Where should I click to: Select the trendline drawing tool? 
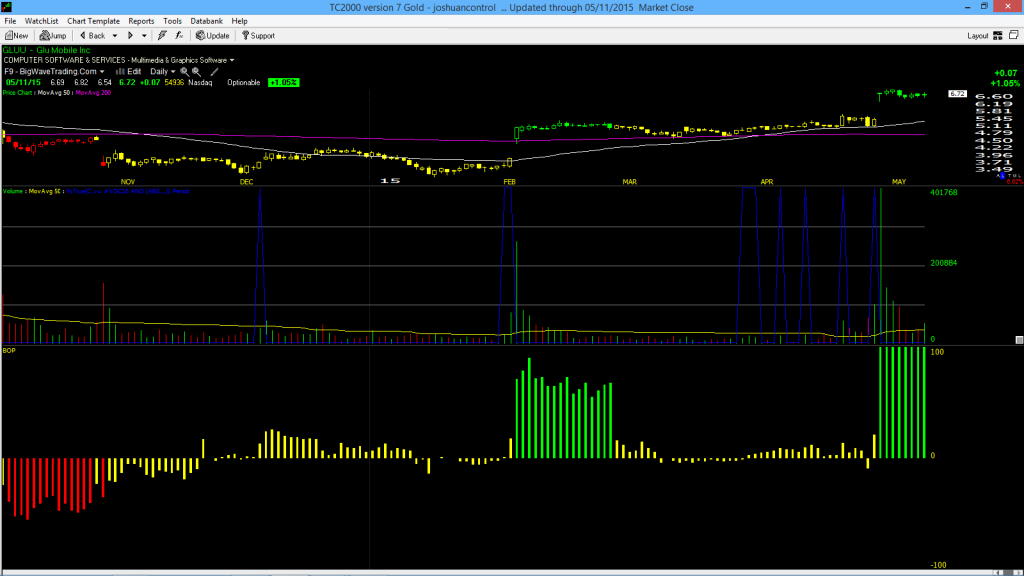tap(214, 71)
